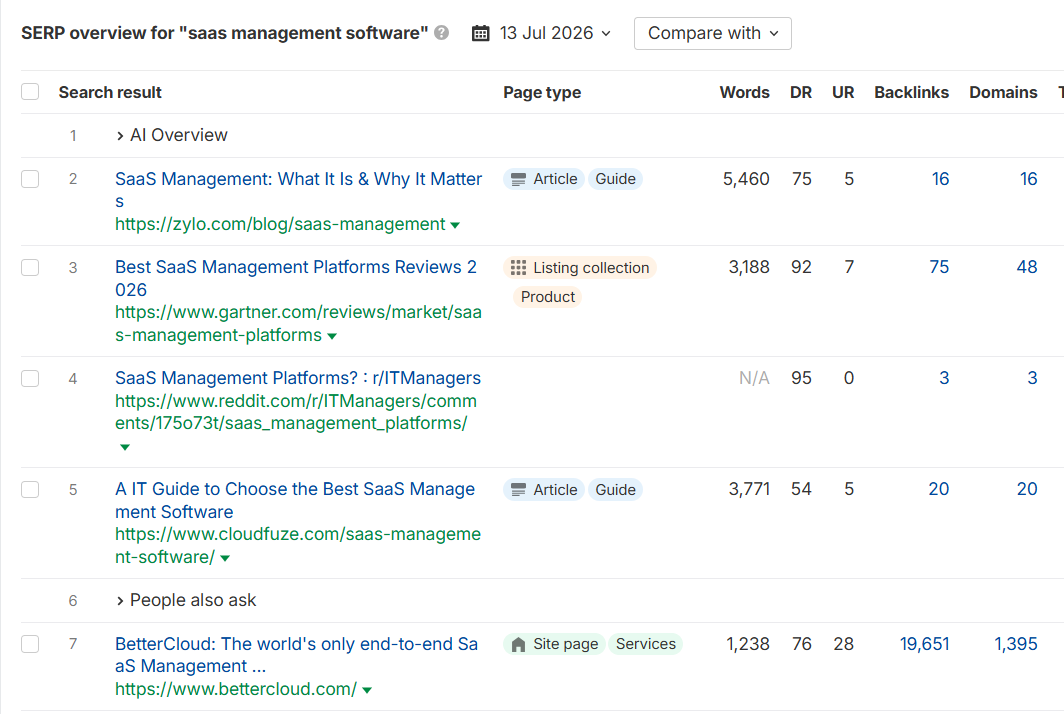This screenshot has height=714, width=1064.
Task: Check the box for the zylo.com result
Action: 30,179
